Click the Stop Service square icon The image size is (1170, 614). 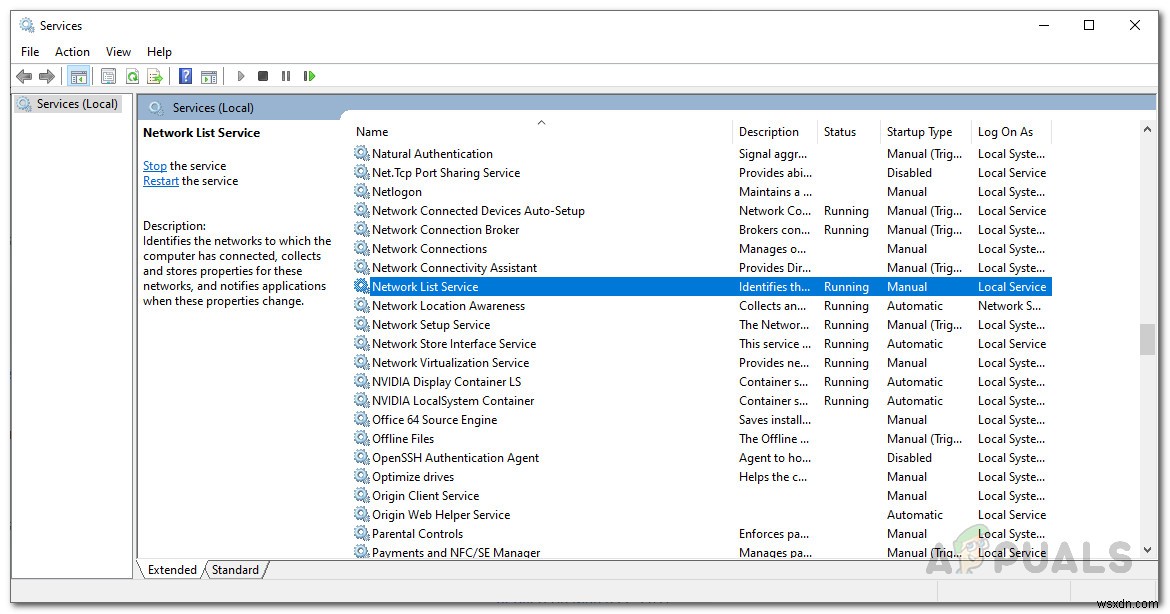click(x=262, y=75)
